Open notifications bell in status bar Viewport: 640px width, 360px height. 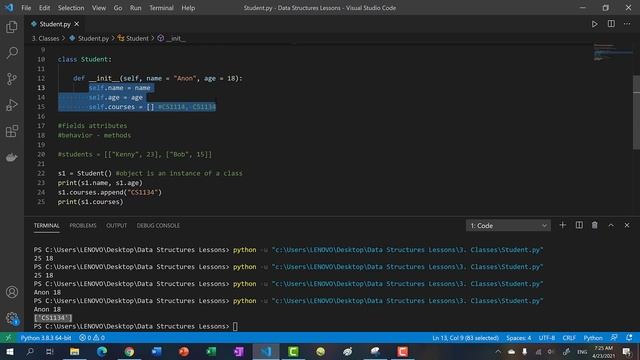(629, 338)
